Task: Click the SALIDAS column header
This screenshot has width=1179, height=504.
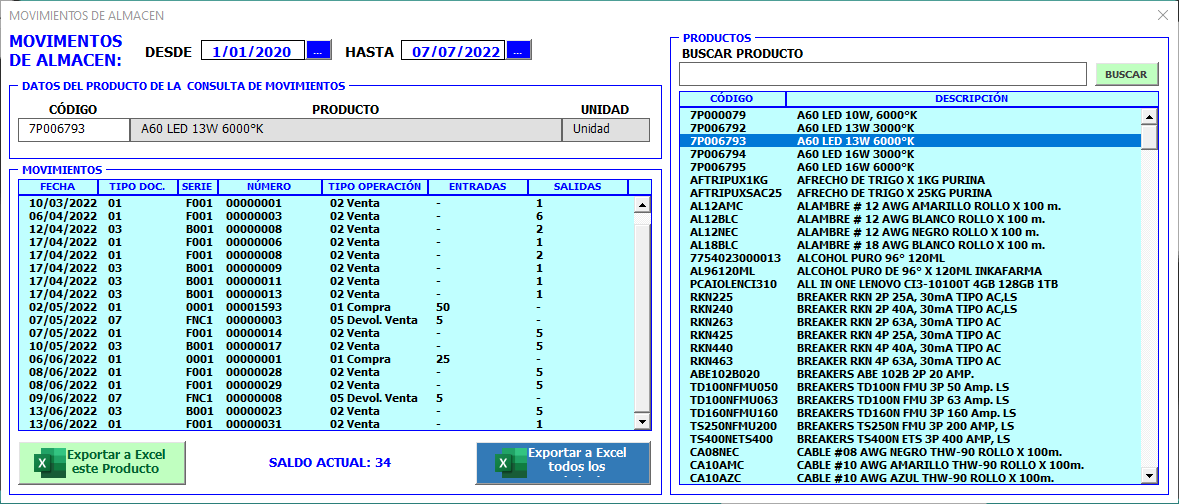Action: point(577,187)
